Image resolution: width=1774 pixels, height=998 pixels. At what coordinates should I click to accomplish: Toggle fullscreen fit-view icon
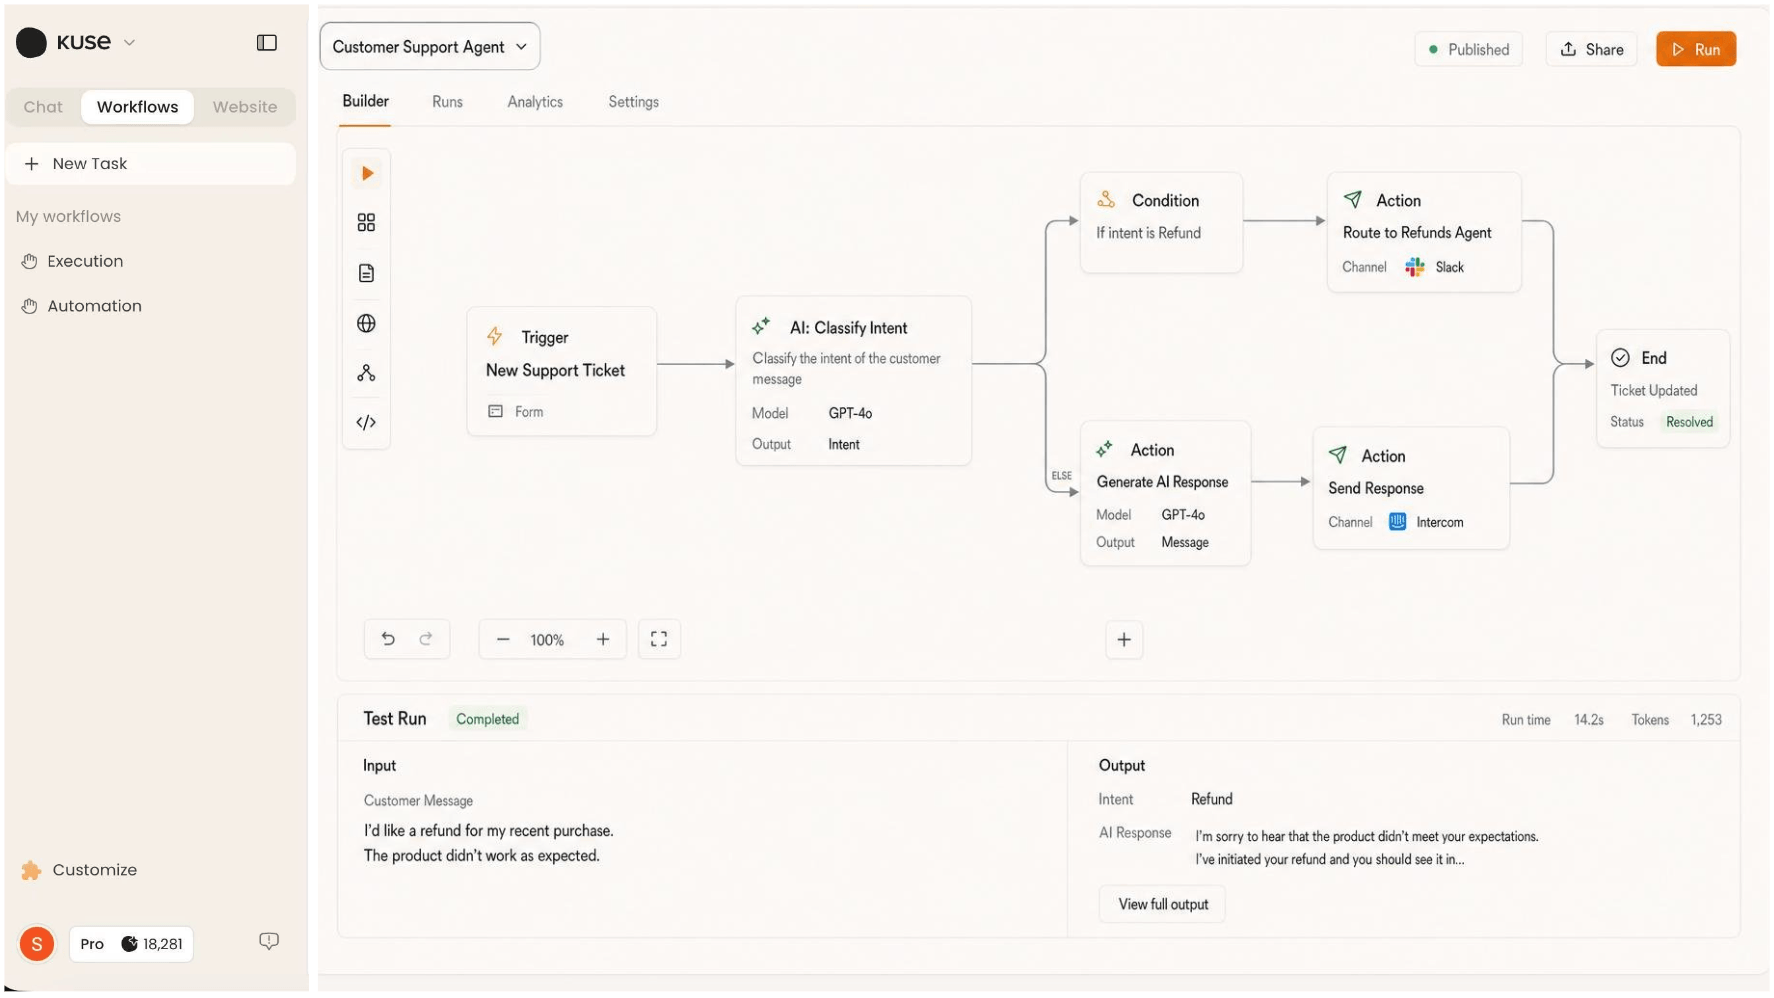pyautogui.click(x=659, y=639)
